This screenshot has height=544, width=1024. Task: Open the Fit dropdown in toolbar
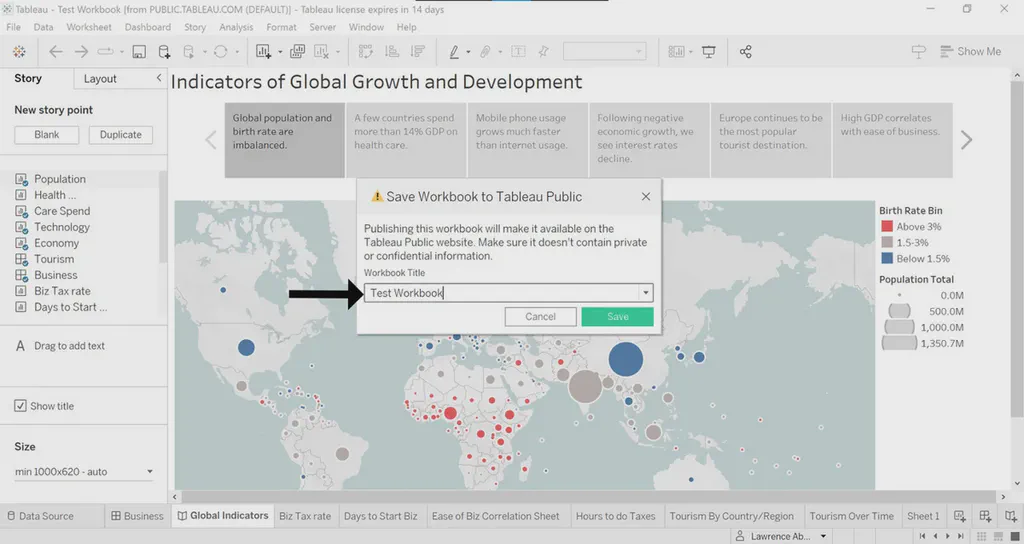[x=605, y=52]
